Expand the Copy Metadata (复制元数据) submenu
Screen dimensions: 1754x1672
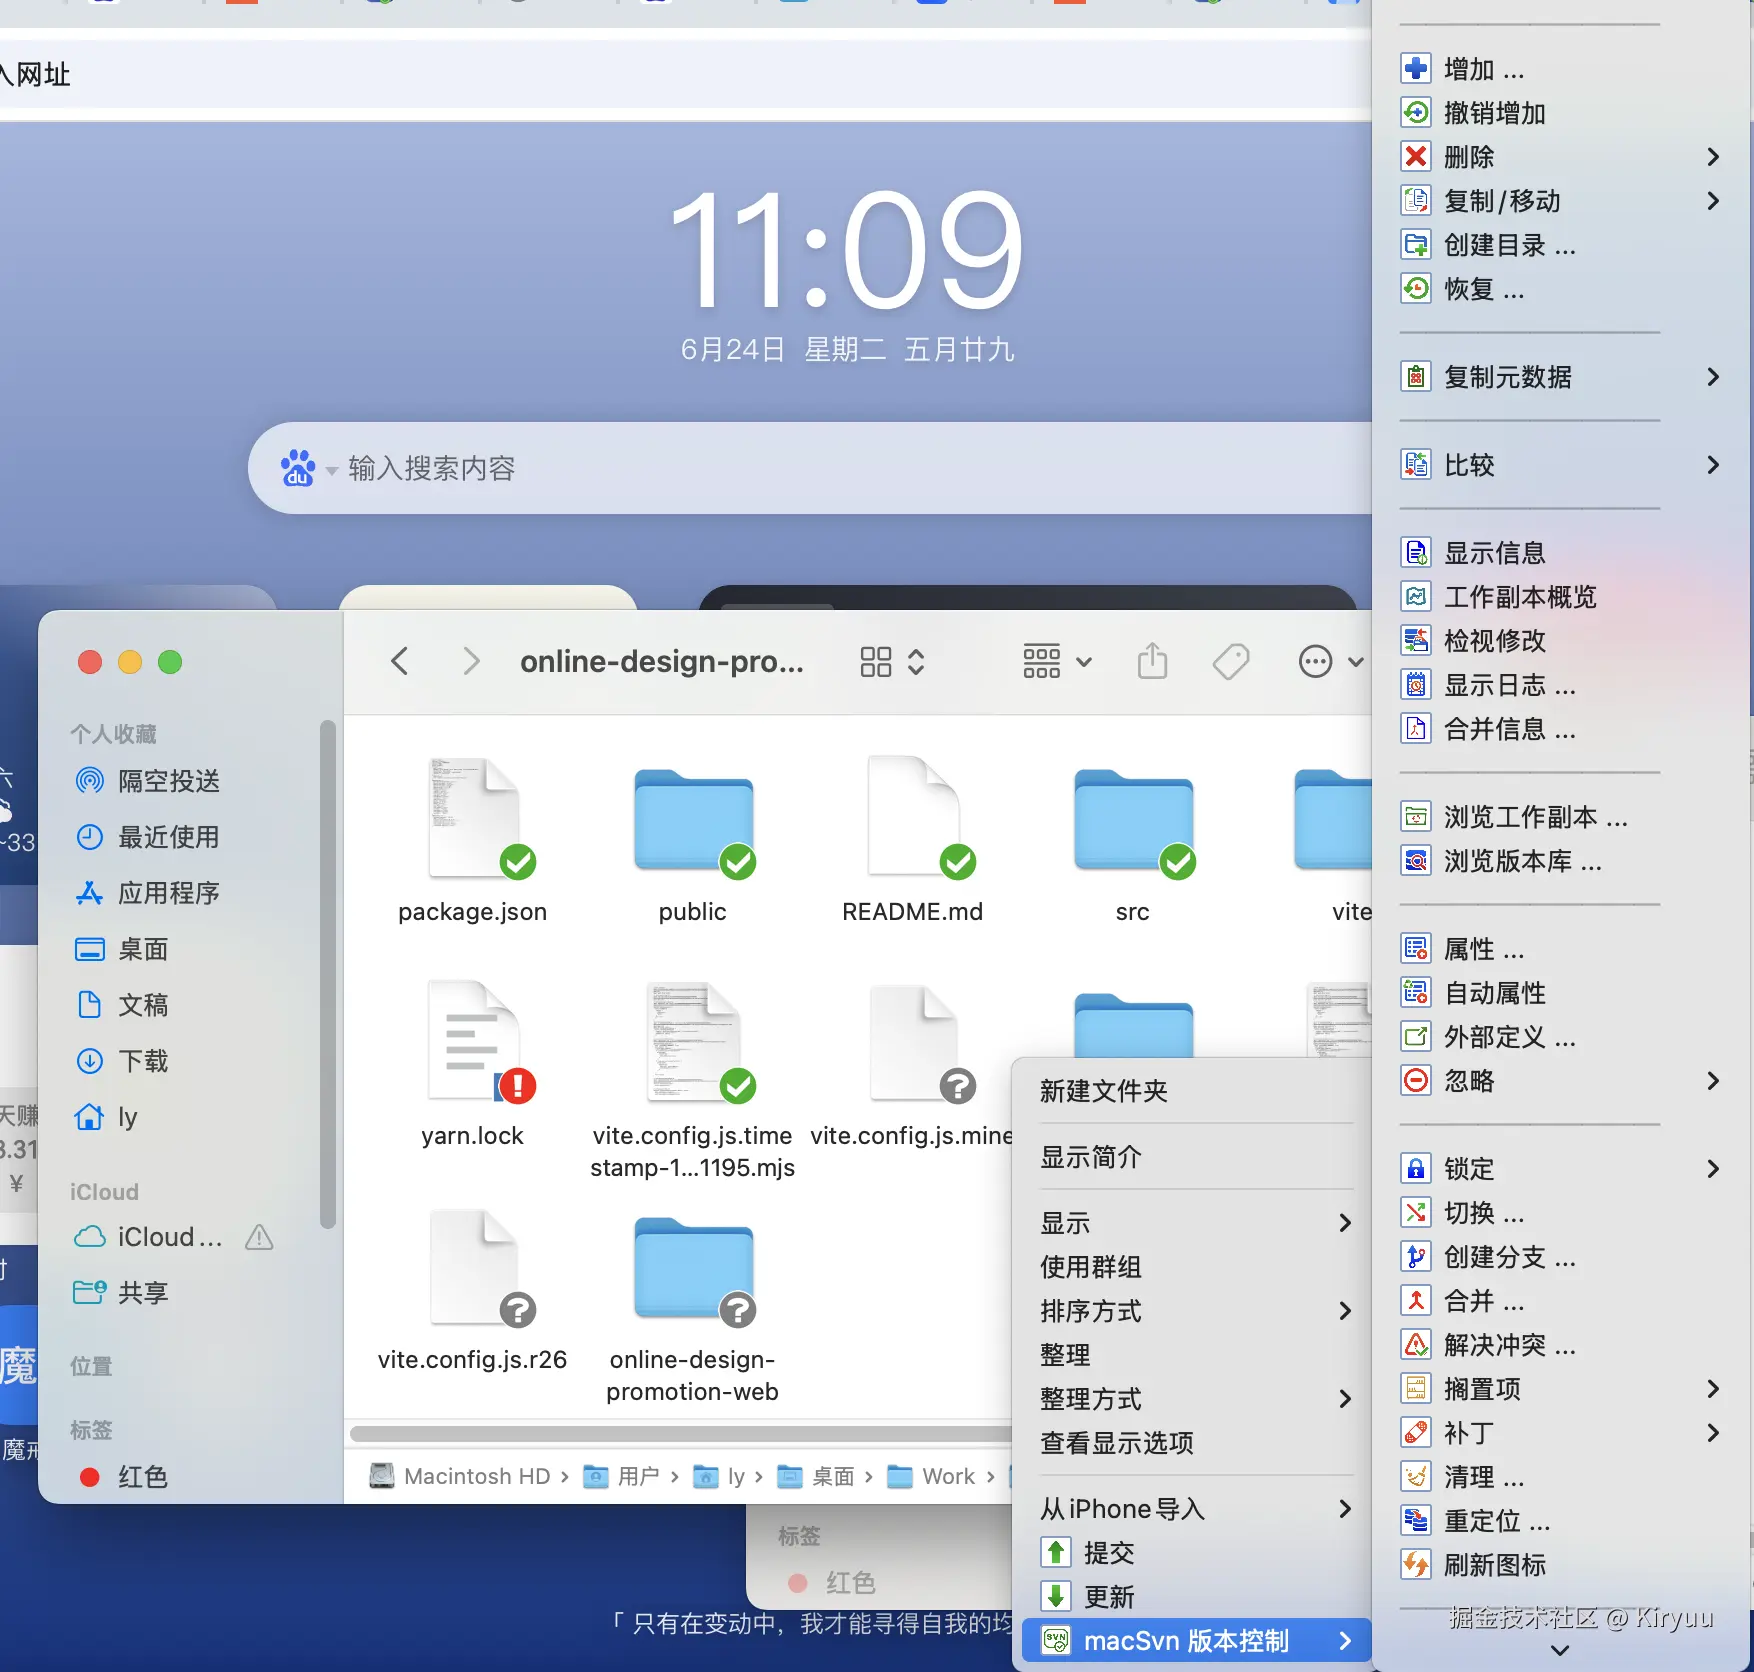[1713, 377]
